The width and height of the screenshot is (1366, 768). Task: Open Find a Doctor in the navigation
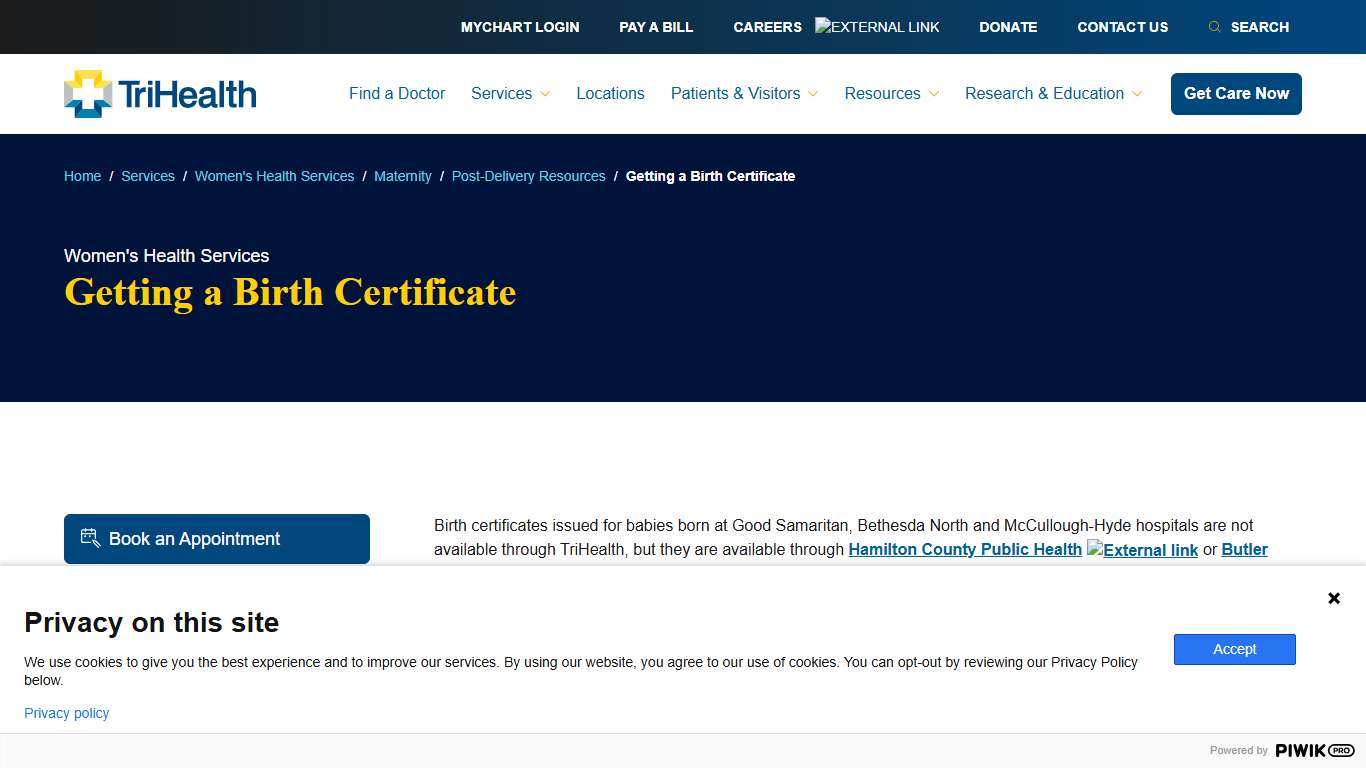tap(396, 93)
